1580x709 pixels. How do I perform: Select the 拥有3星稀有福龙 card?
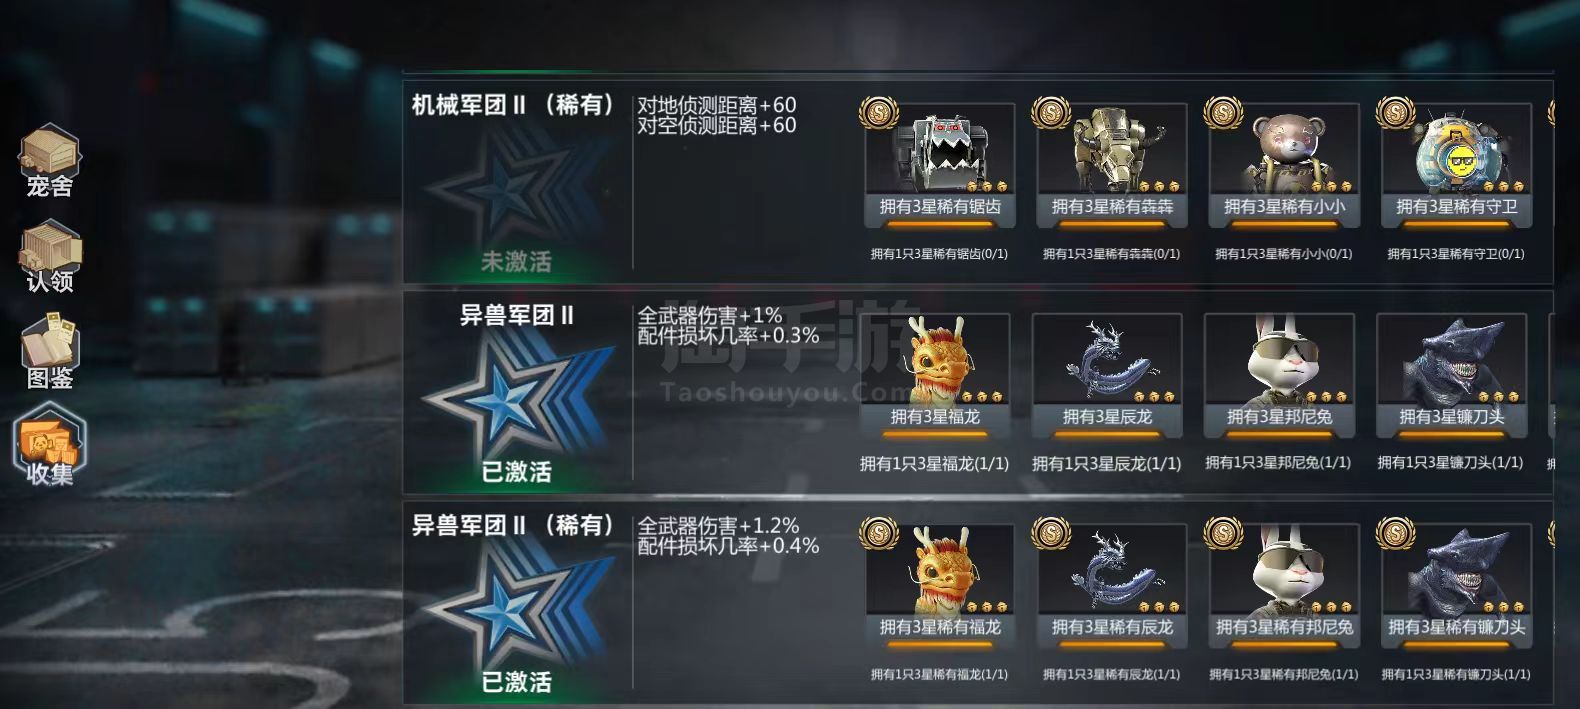[x=939, y=586]
